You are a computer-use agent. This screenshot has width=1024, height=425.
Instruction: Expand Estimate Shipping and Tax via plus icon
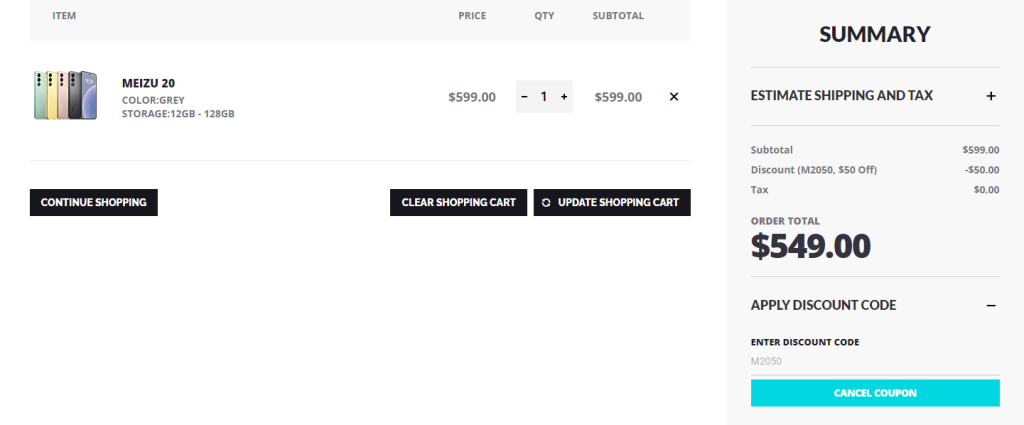click(991, 96)
